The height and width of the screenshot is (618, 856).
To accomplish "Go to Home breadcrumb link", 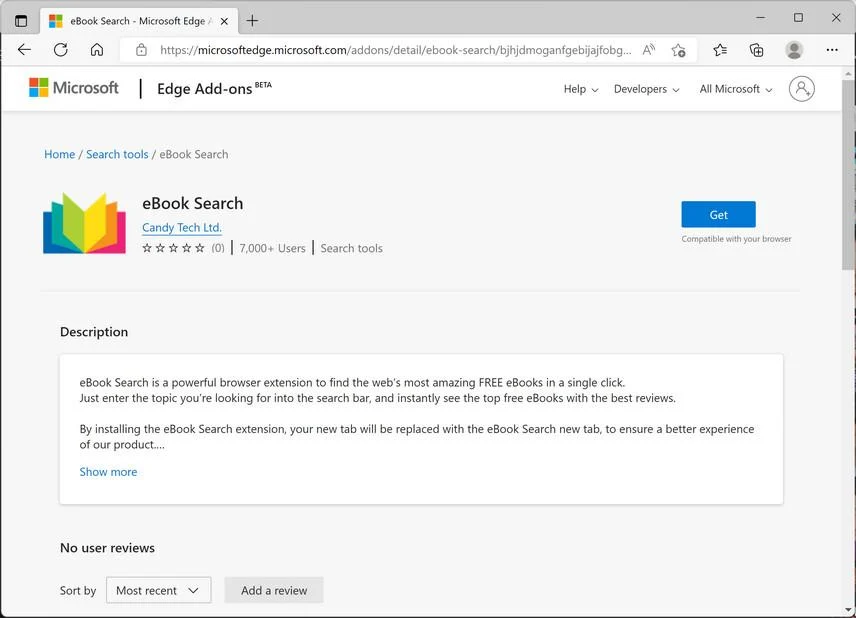I will click(60, 154).
